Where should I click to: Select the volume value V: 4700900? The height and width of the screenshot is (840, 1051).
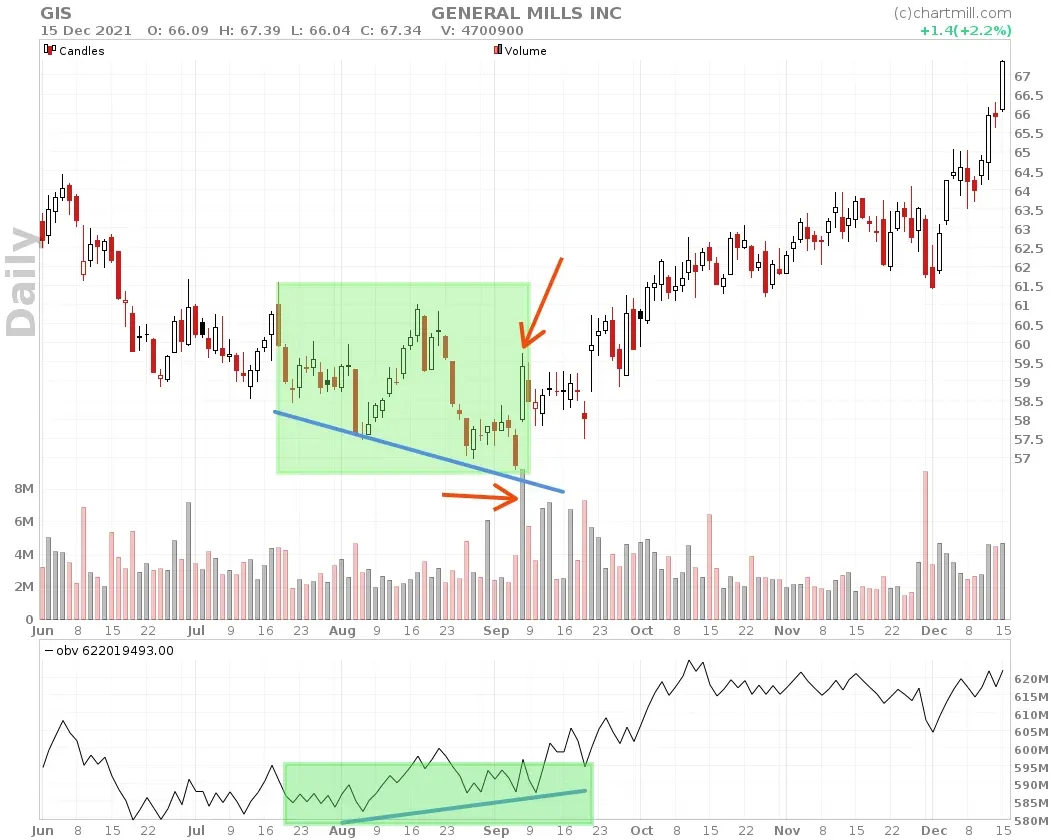coord(482,31)
